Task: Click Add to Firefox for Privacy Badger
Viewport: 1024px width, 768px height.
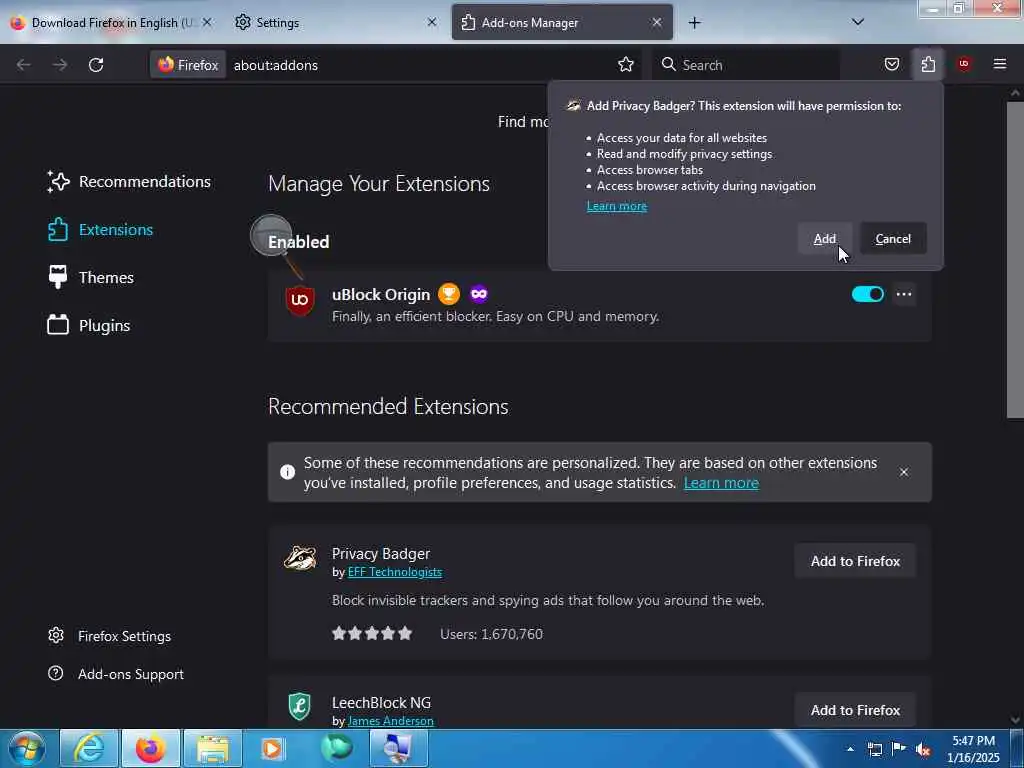Action: (855, 561)
